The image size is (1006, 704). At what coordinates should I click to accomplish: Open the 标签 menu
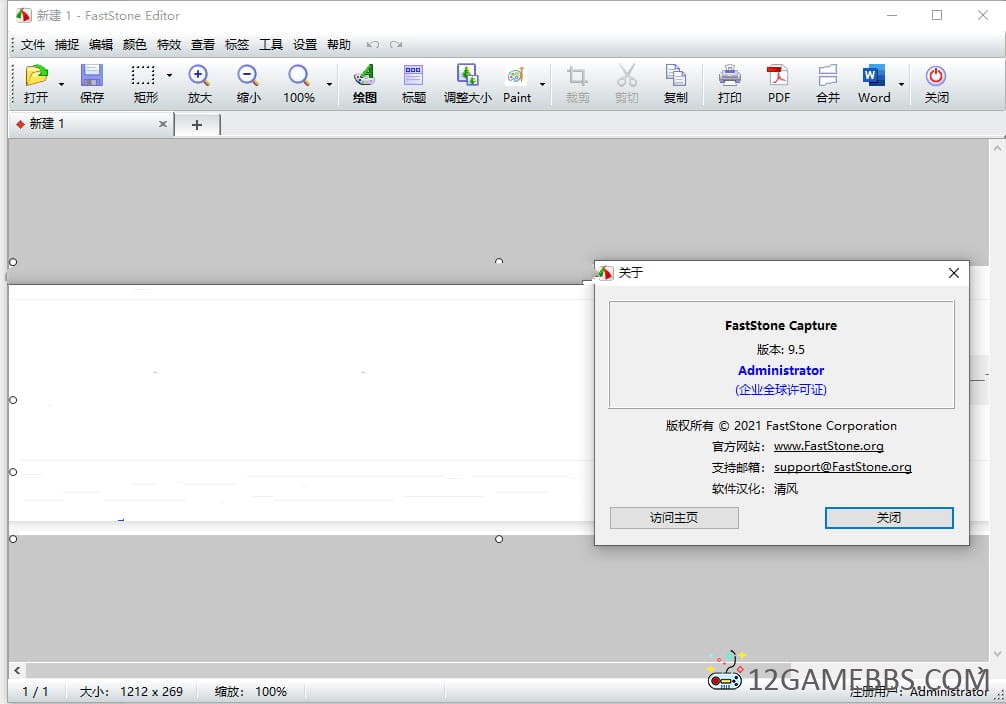point(237,44)
